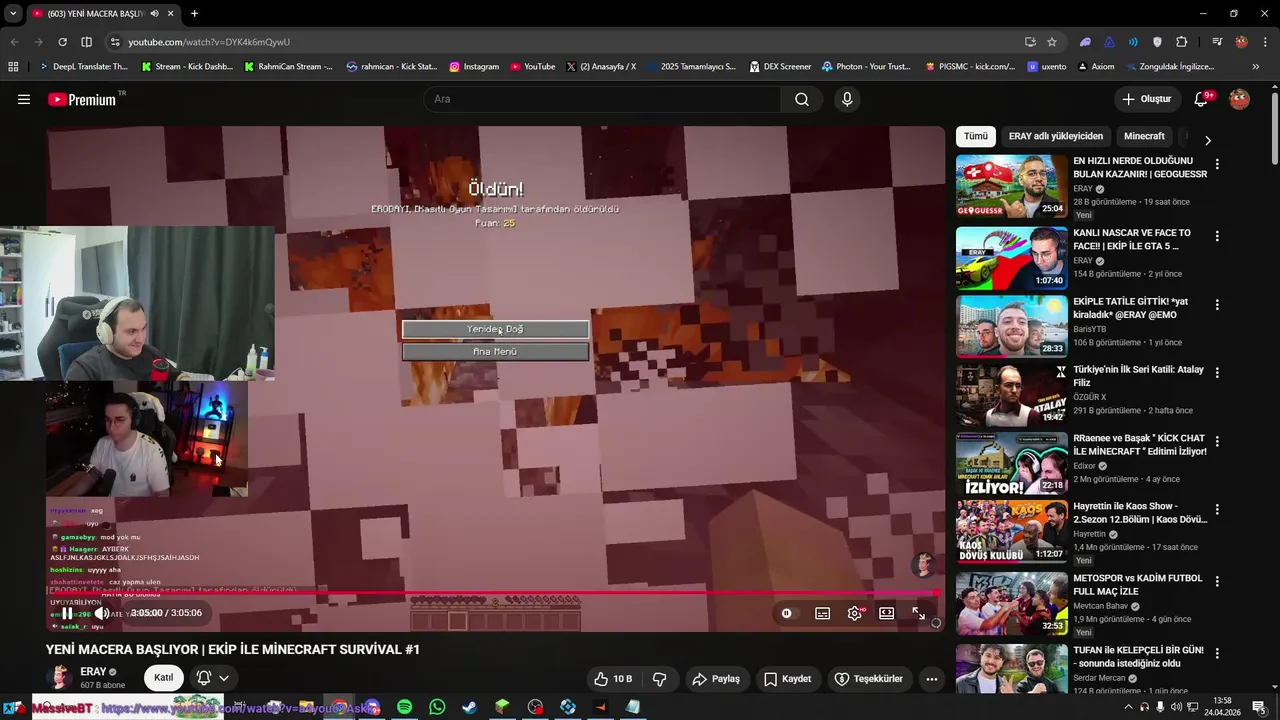Image resolution: width=1280 pixels, height=720 pixels.
Task: Open more actions below the video
Action: click(x=931, y=679)
